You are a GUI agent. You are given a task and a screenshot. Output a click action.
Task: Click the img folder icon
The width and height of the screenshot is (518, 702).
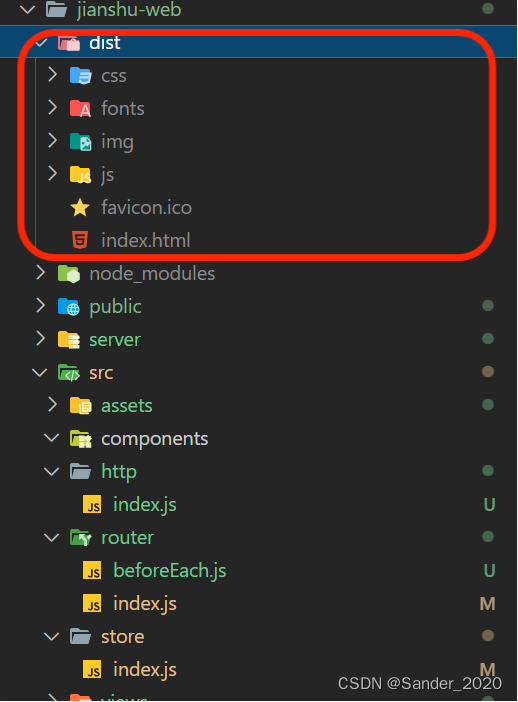pos(81,142)
